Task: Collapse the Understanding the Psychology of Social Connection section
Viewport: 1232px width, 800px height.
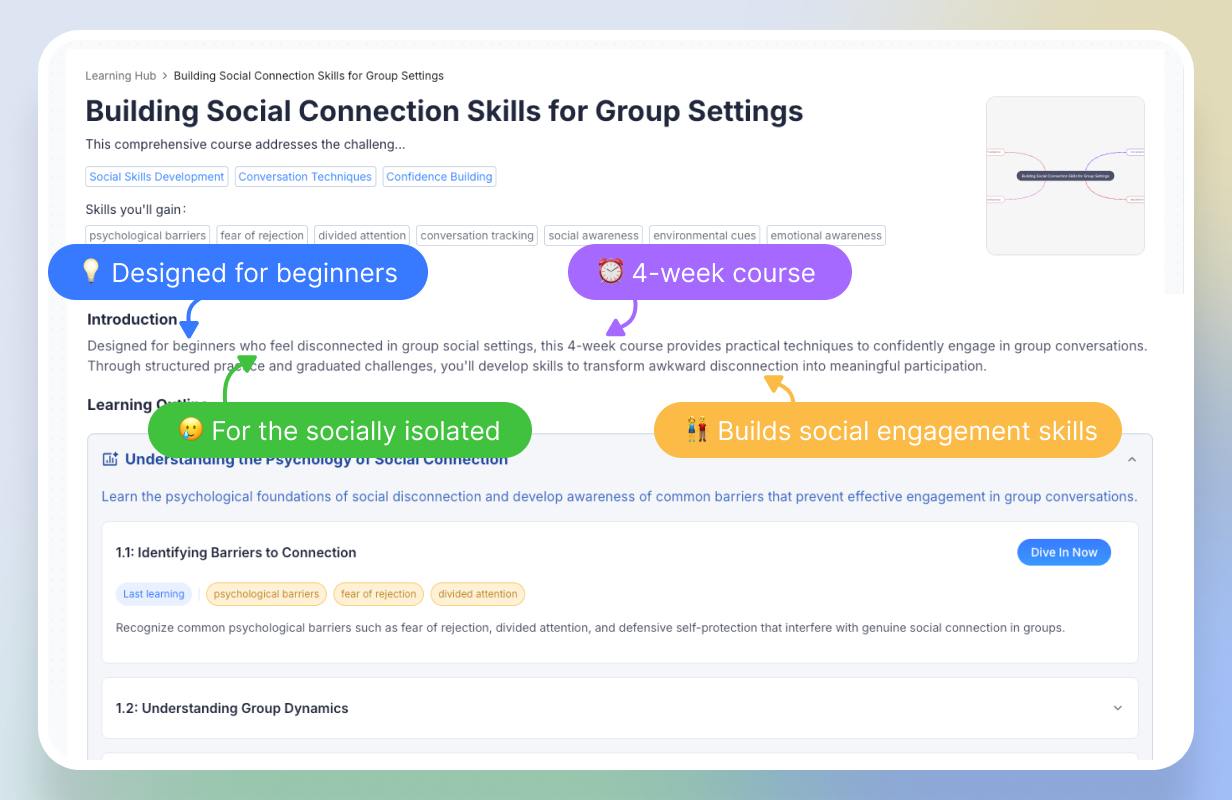Action: pyautogui.click(x=1131, y=458)
